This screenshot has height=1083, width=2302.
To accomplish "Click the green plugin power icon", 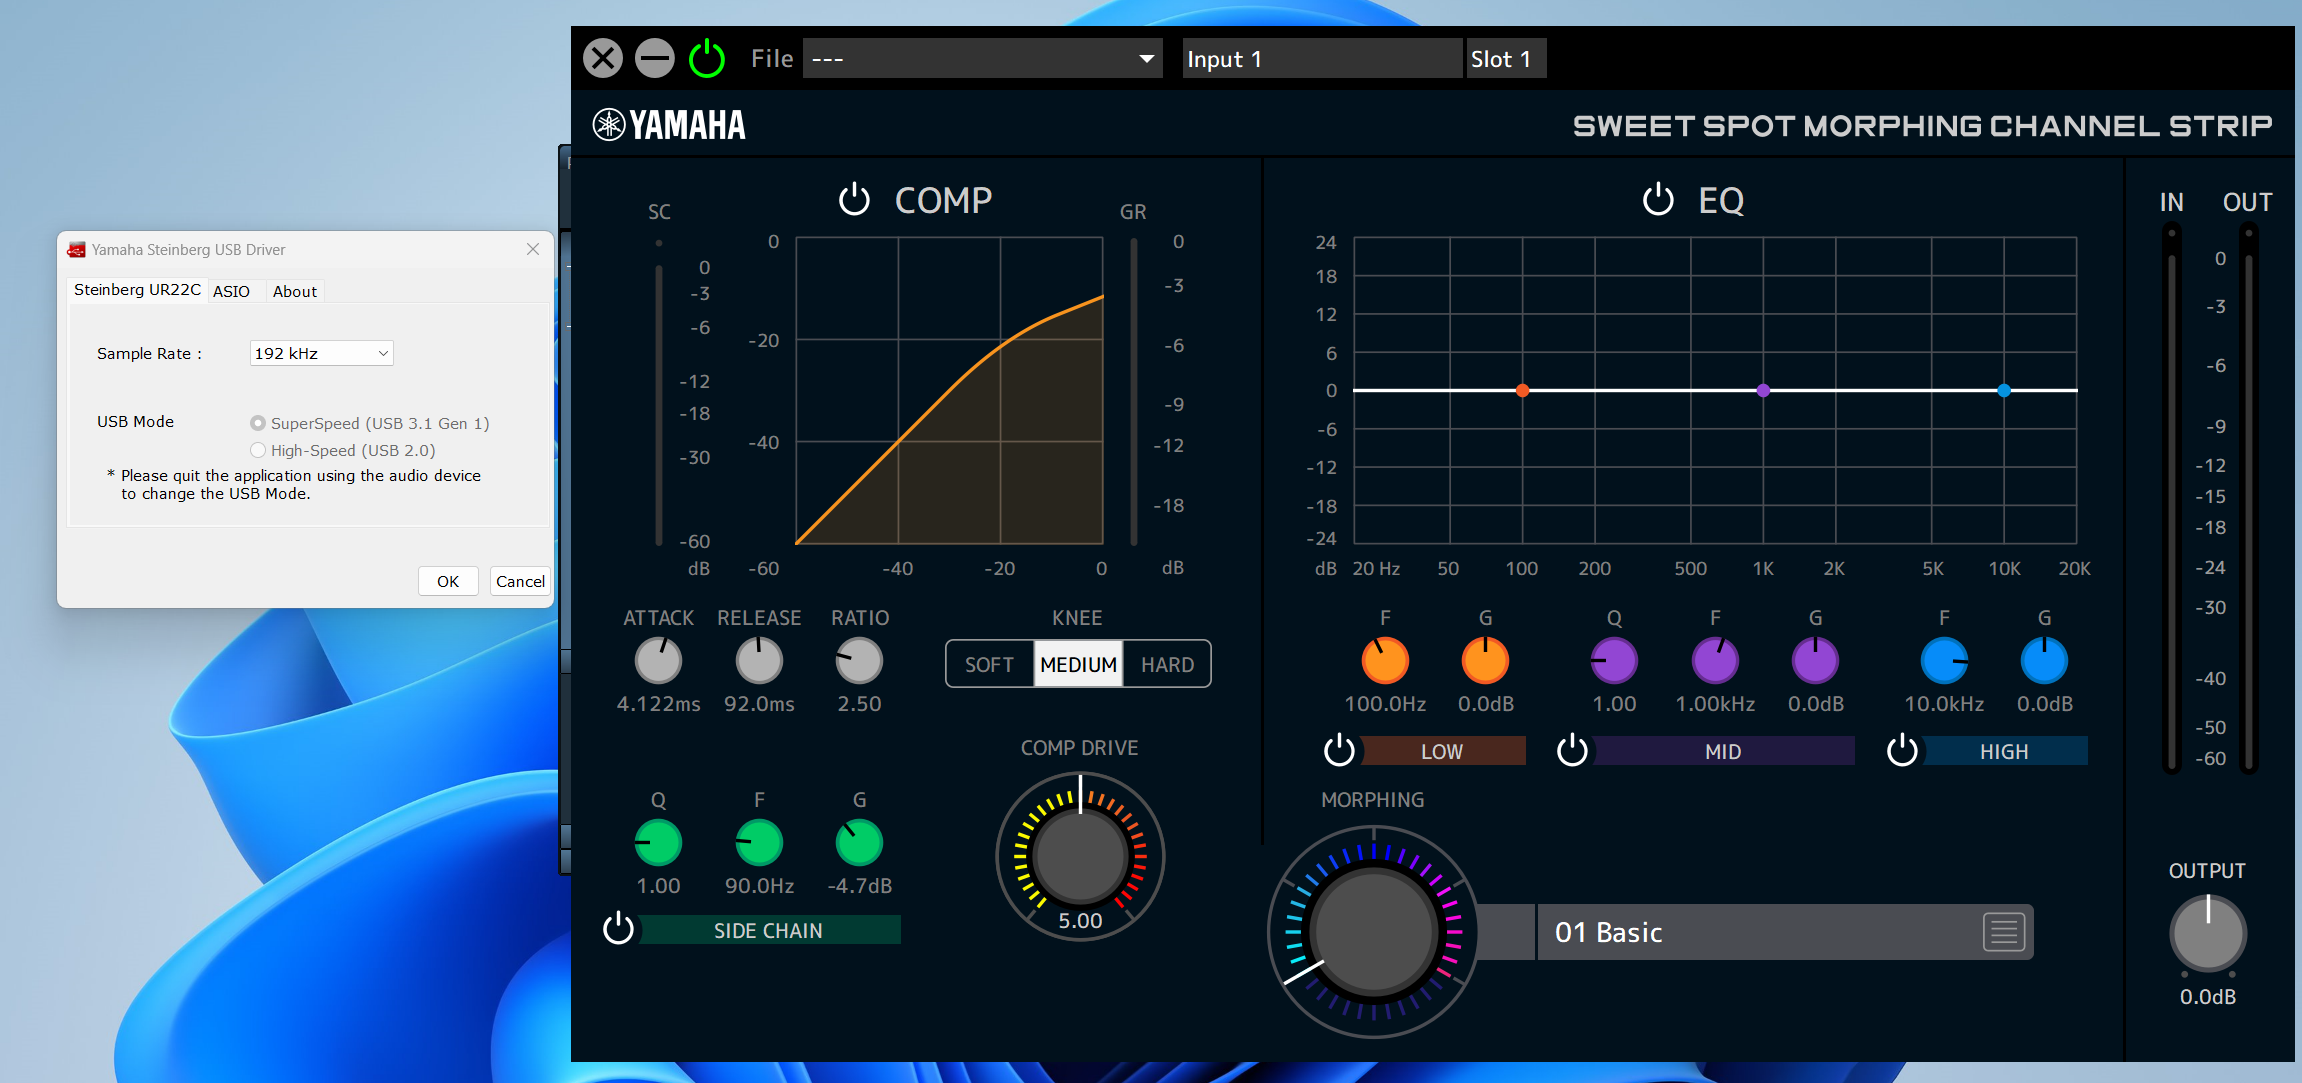I will click(707, 59).
